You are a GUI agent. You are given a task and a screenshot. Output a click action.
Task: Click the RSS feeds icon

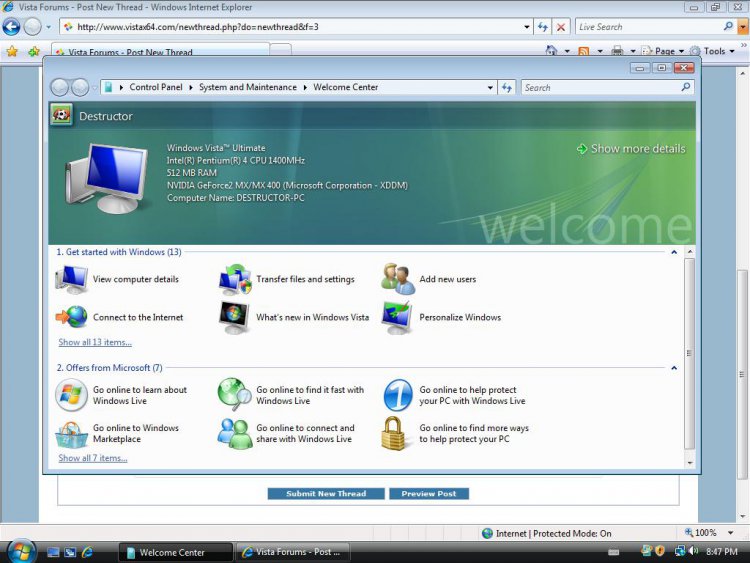pyautogui.click(x=584, y=51)
